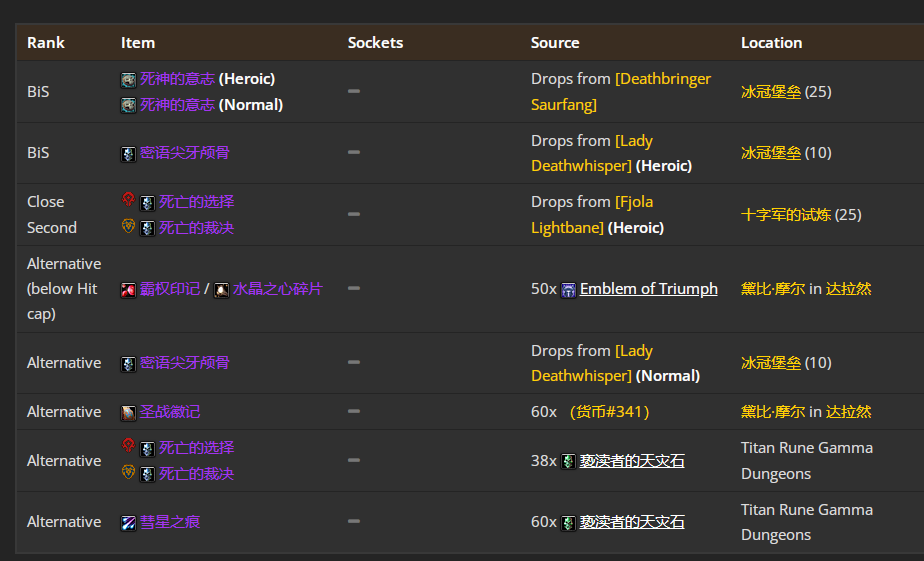Image resolution: width=924 pixels, height=561 pixels.
Task: Click the 圣战徽记 item icon
Action: pos(129,412)
